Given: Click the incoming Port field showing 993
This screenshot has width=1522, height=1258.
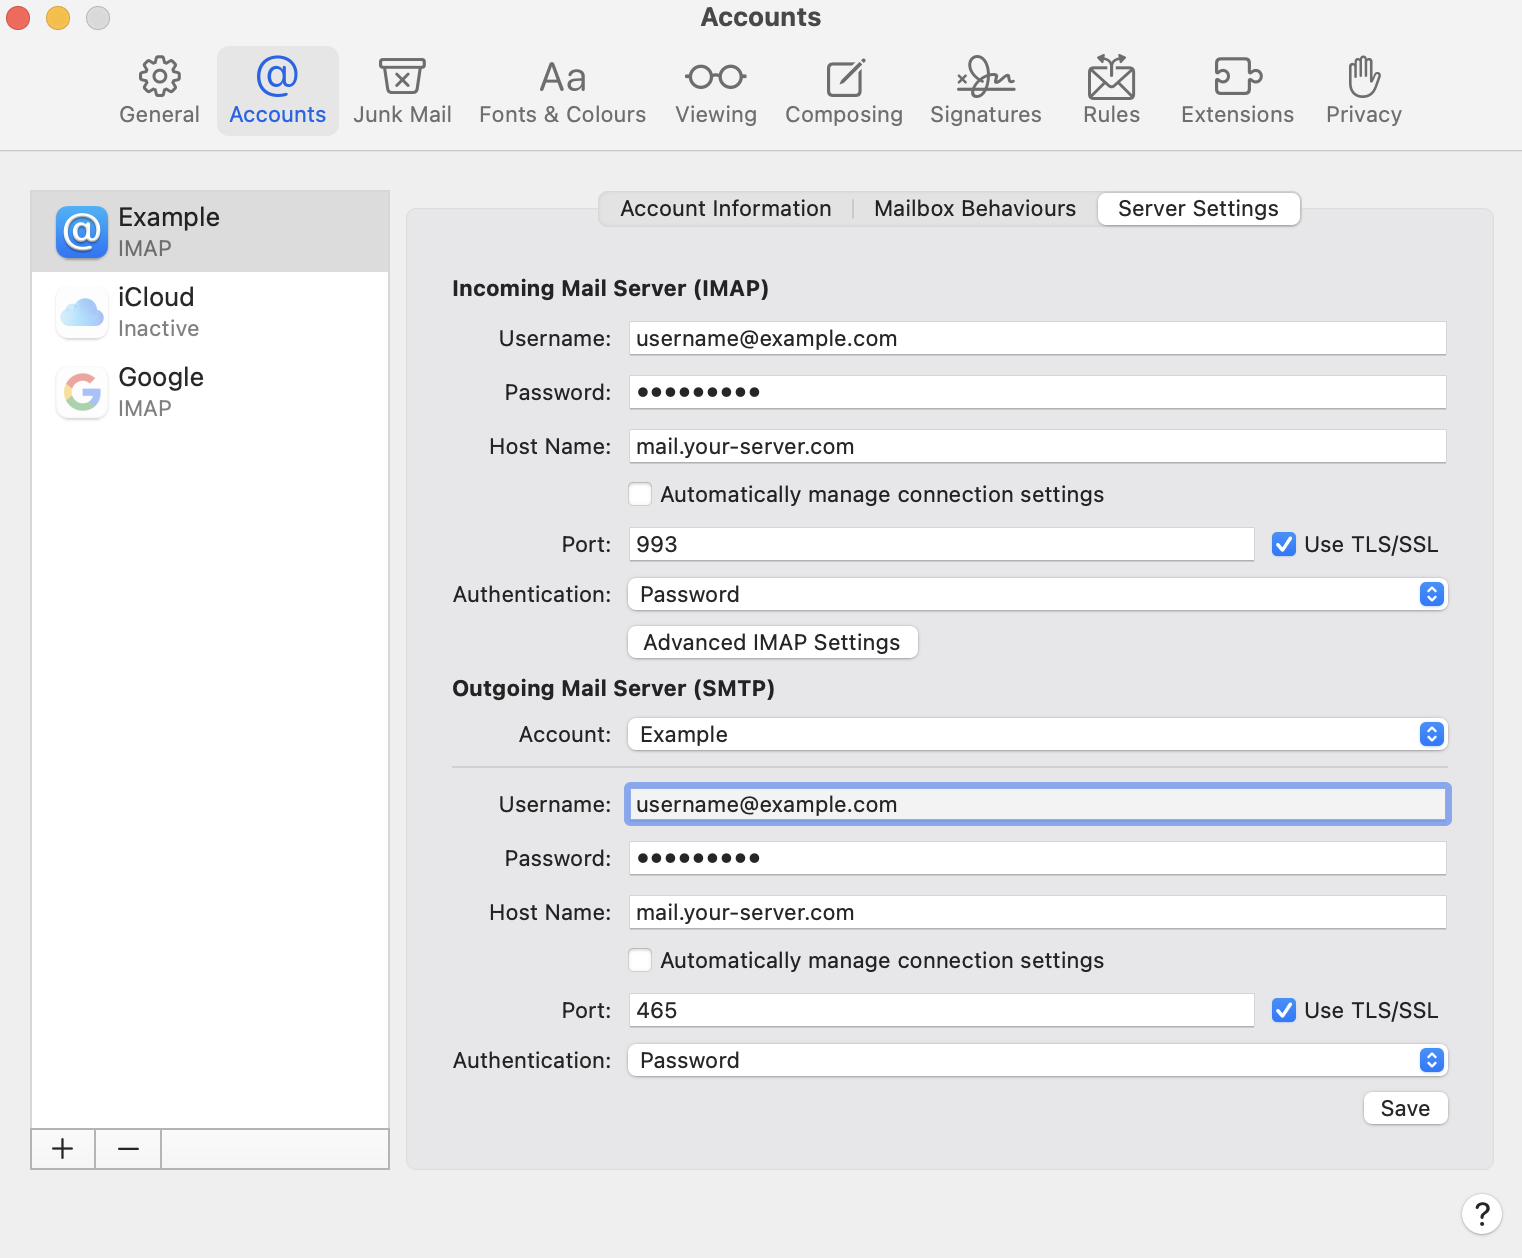Looking at the screenshot, I should [941, 544].
